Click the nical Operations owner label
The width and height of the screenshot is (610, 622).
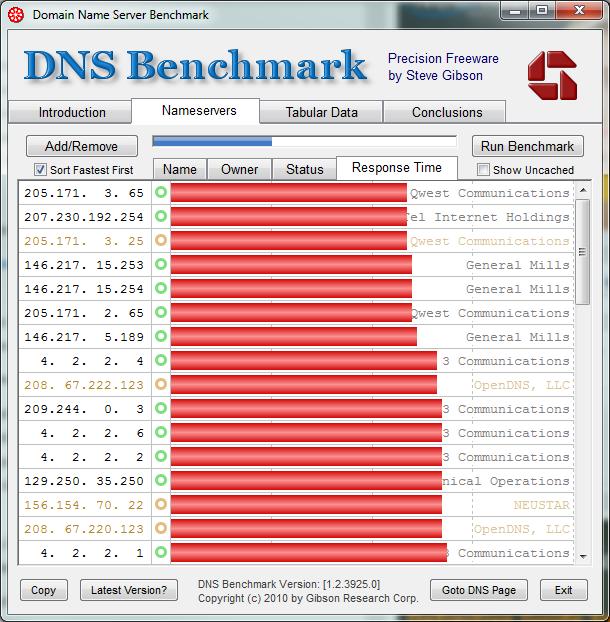(506, 481)
